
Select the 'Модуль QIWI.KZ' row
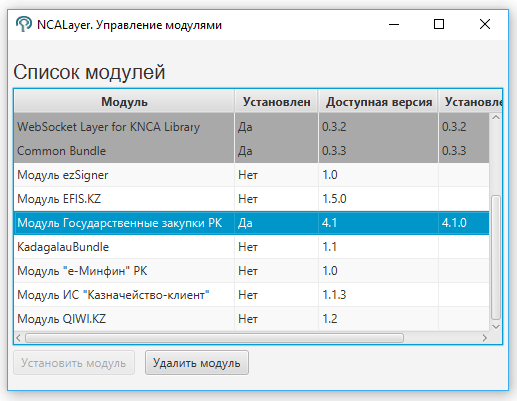point(252,319)
